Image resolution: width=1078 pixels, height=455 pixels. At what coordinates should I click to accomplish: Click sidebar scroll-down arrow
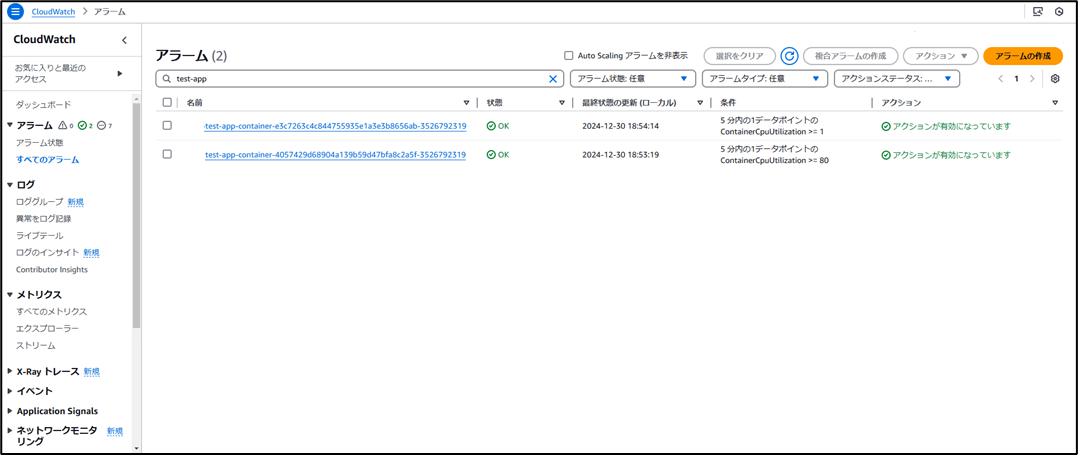pyautogui.click(x=136, y=447)
